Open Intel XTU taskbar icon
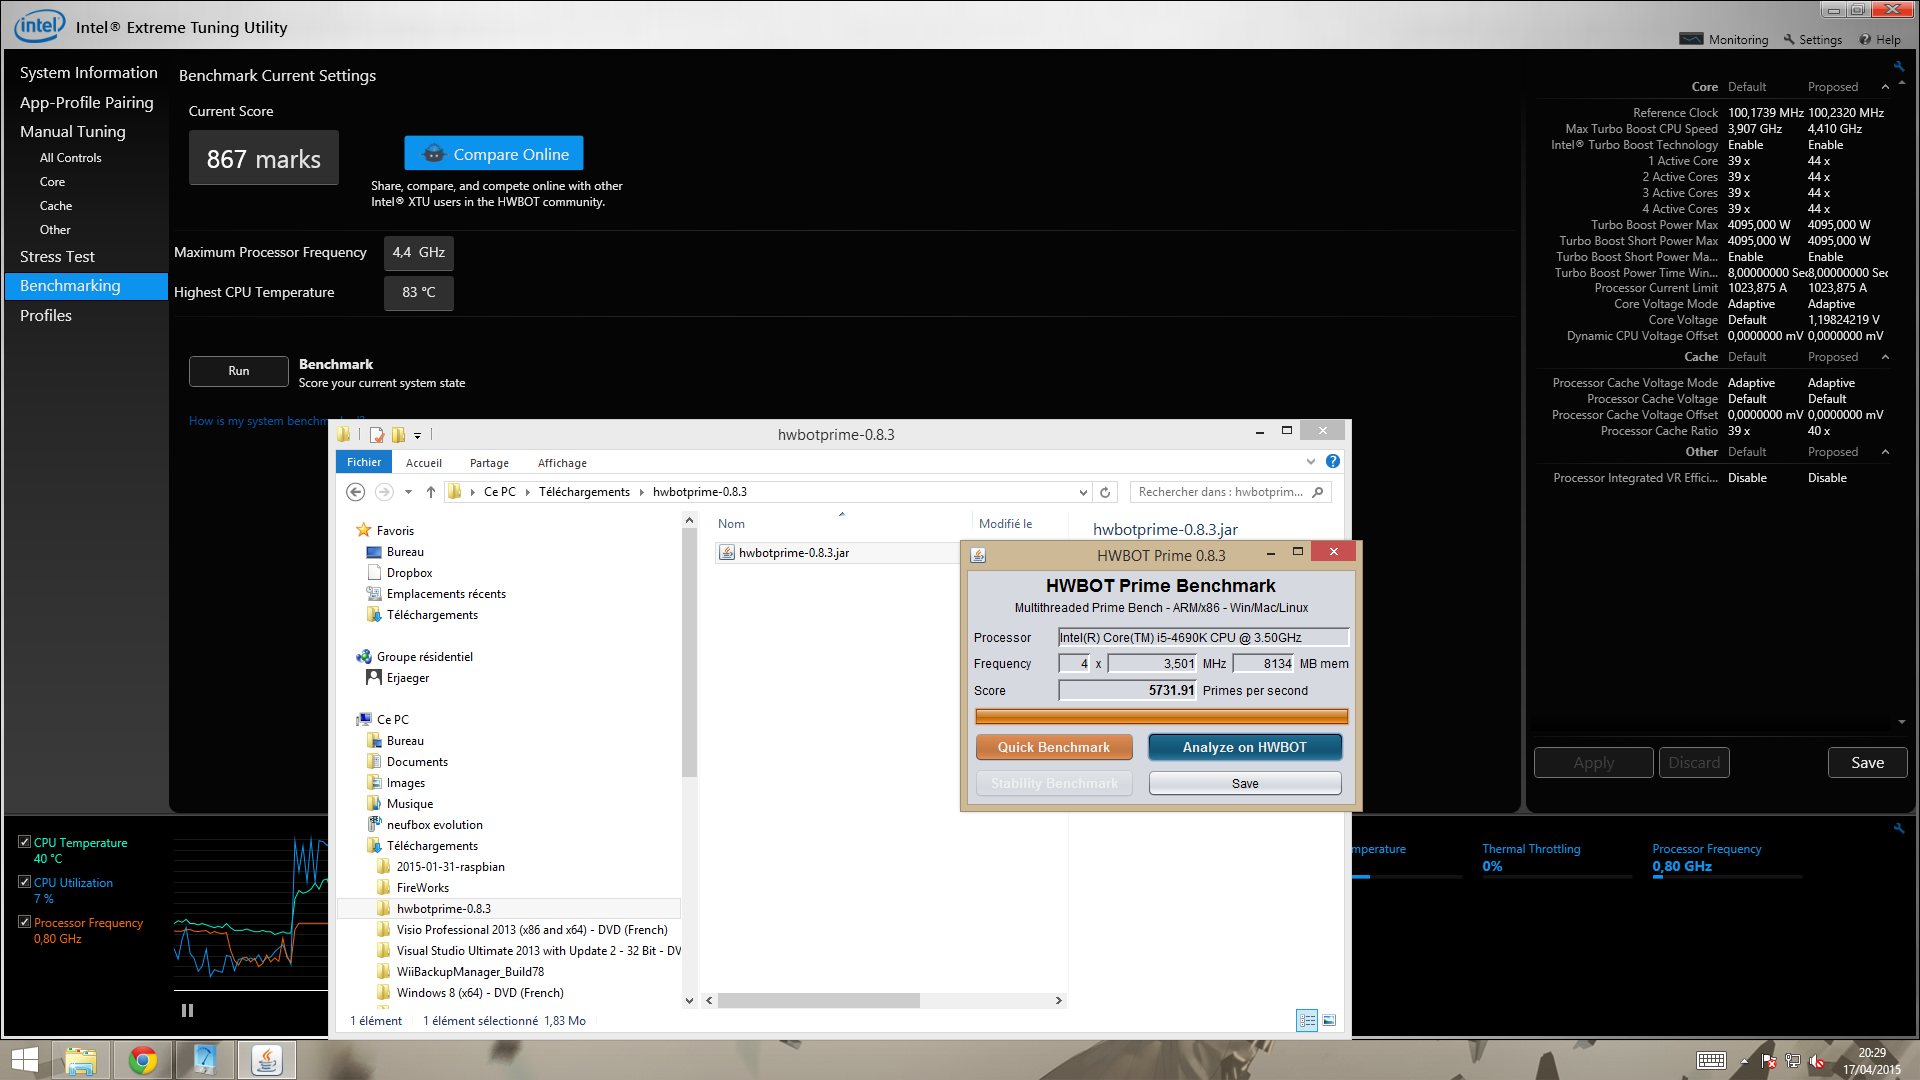The width and height of the screenshot is (1920, 1080). pos(205,1060)
